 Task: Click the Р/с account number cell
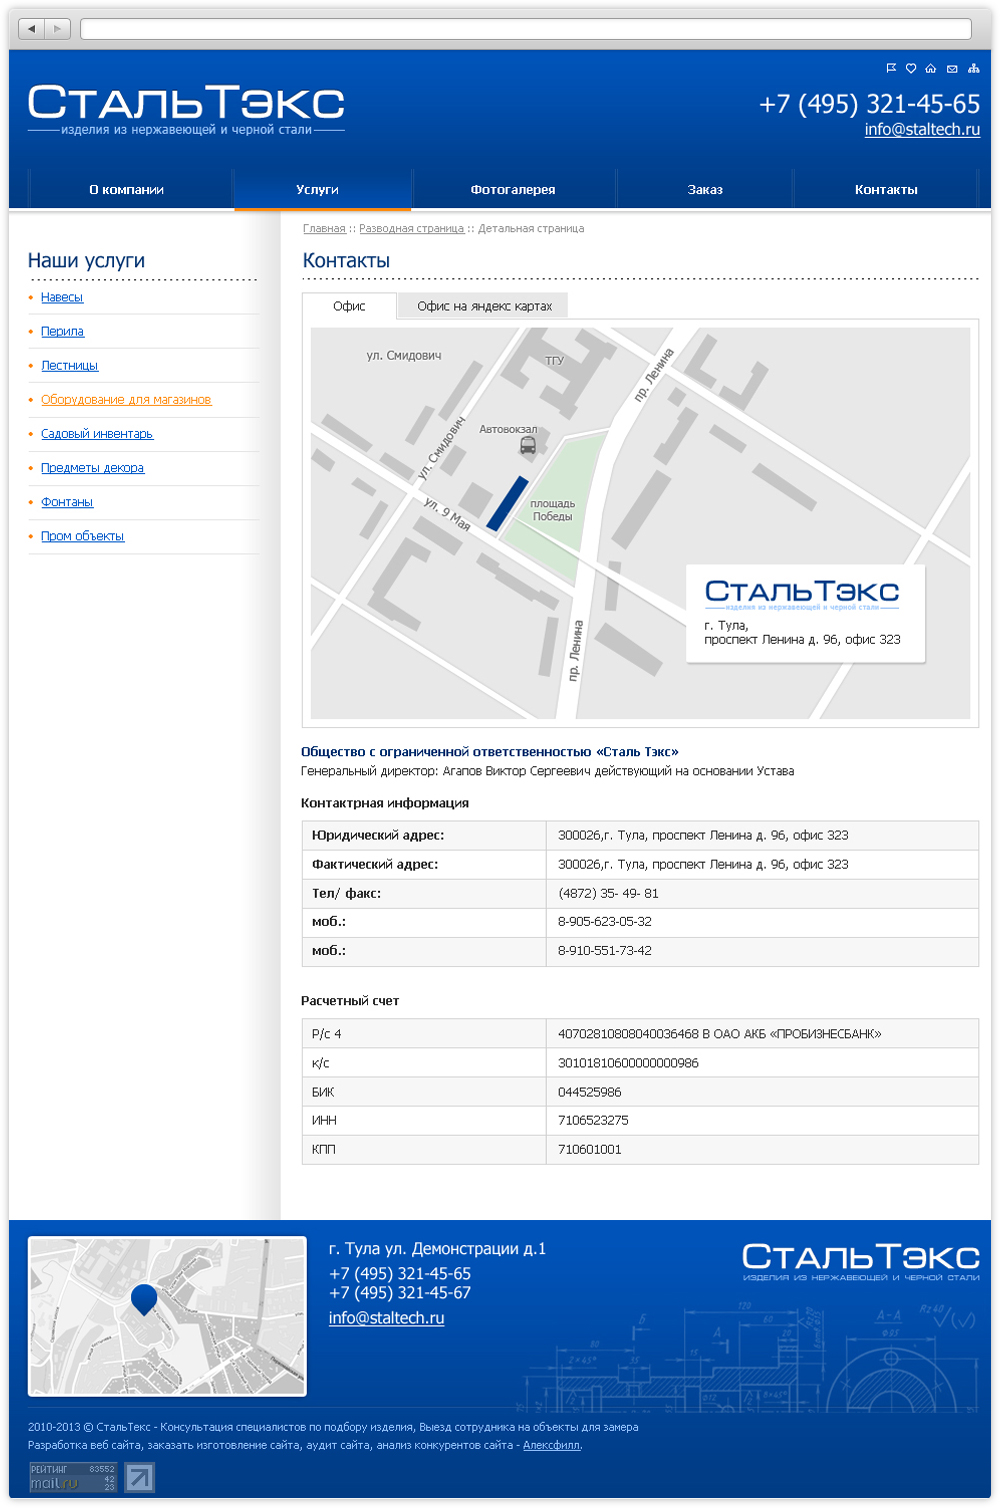click(762, 1034)
